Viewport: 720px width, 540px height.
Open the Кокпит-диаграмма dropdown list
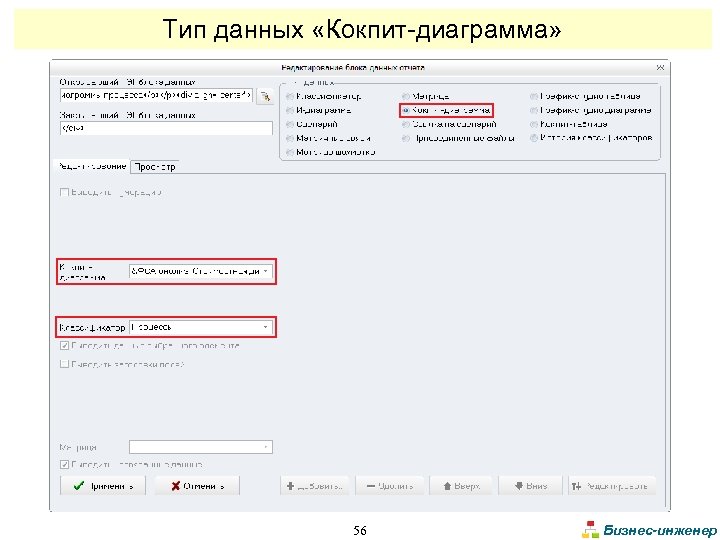201,271
